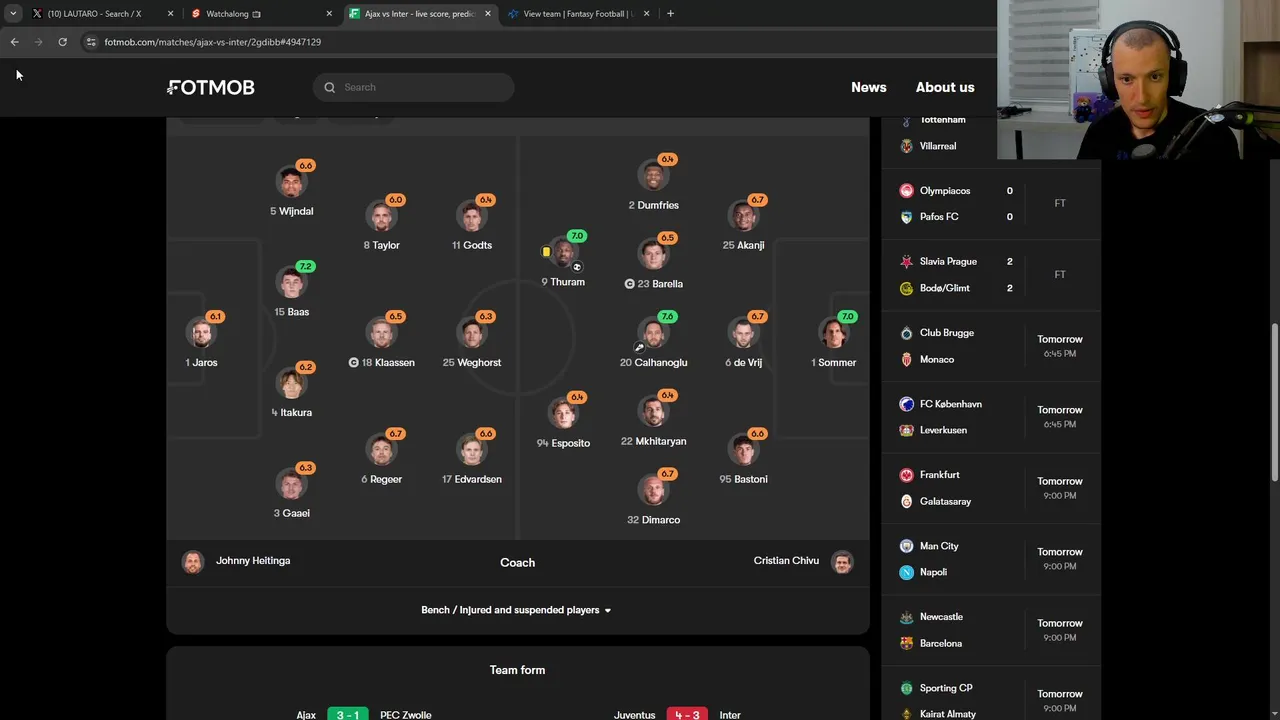The image size is (1280, 720).
Task: Open de Vrij player avatar
Action: [743, 334]
